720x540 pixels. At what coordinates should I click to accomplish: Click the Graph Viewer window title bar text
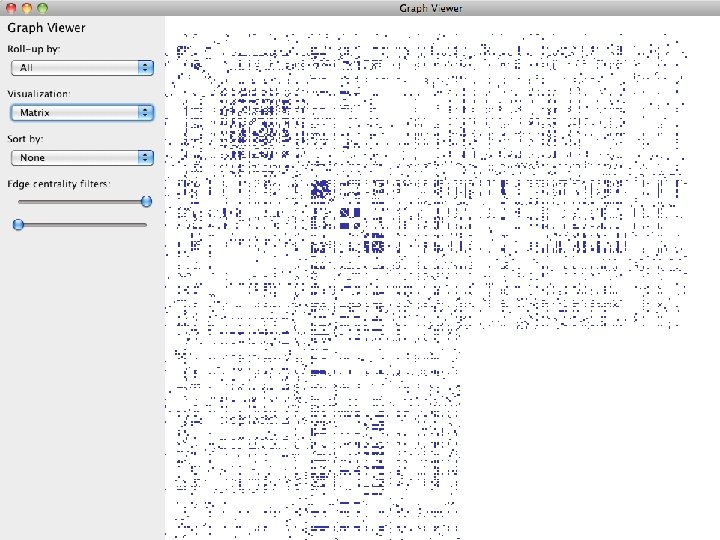click(431, 8)
